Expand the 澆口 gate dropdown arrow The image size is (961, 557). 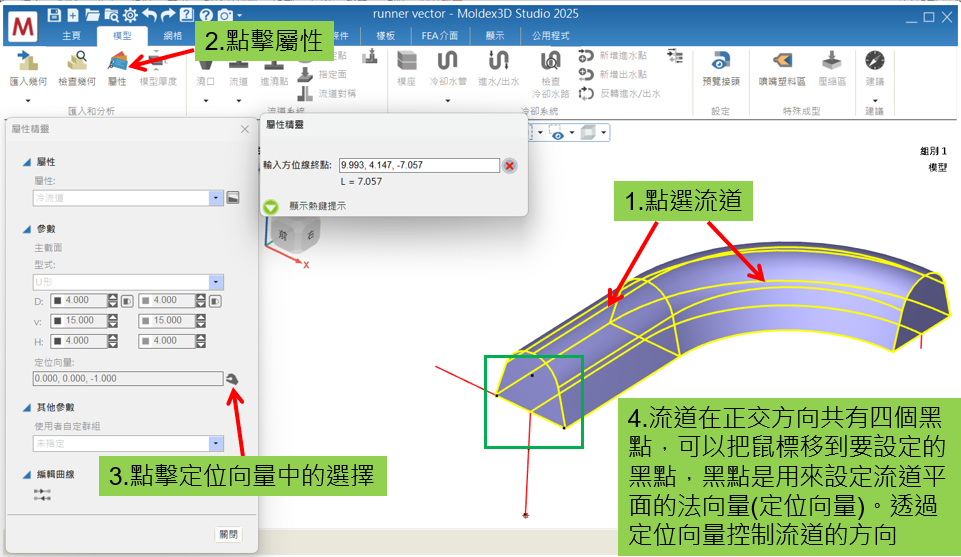(x=206, y=100)
